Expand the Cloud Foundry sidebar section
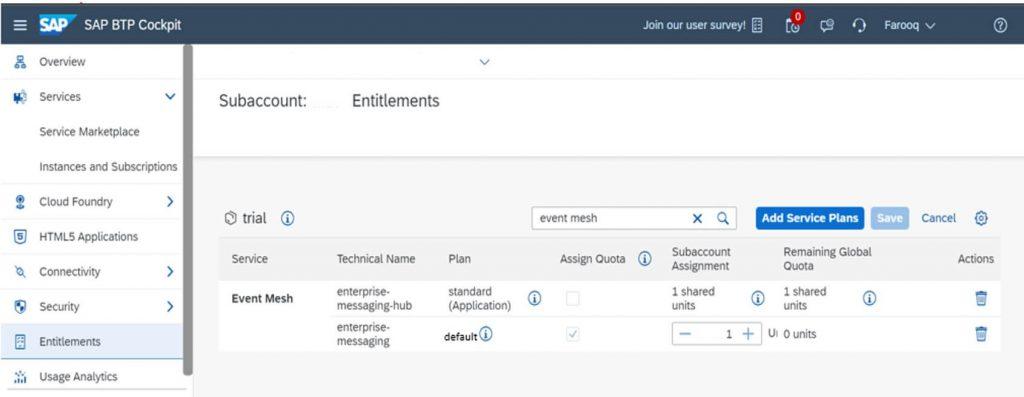This screenshot has width=1024, height=397. coord(170,202)
